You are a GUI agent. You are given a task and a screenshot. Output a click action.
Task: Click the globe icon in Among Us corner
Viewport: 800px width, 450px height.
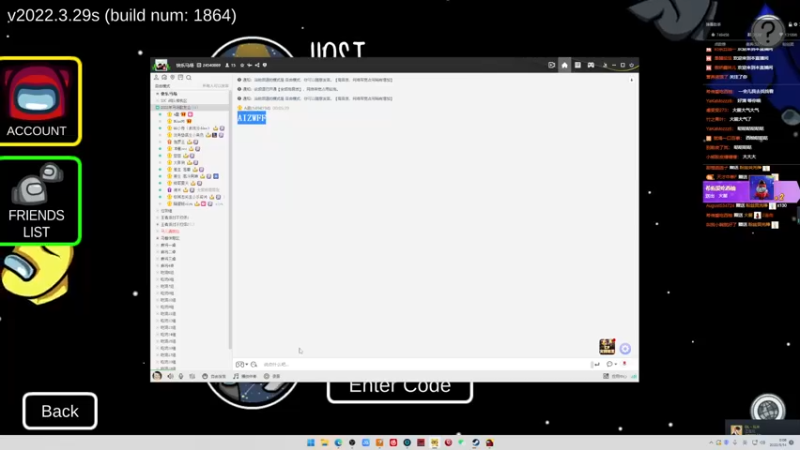768,409
